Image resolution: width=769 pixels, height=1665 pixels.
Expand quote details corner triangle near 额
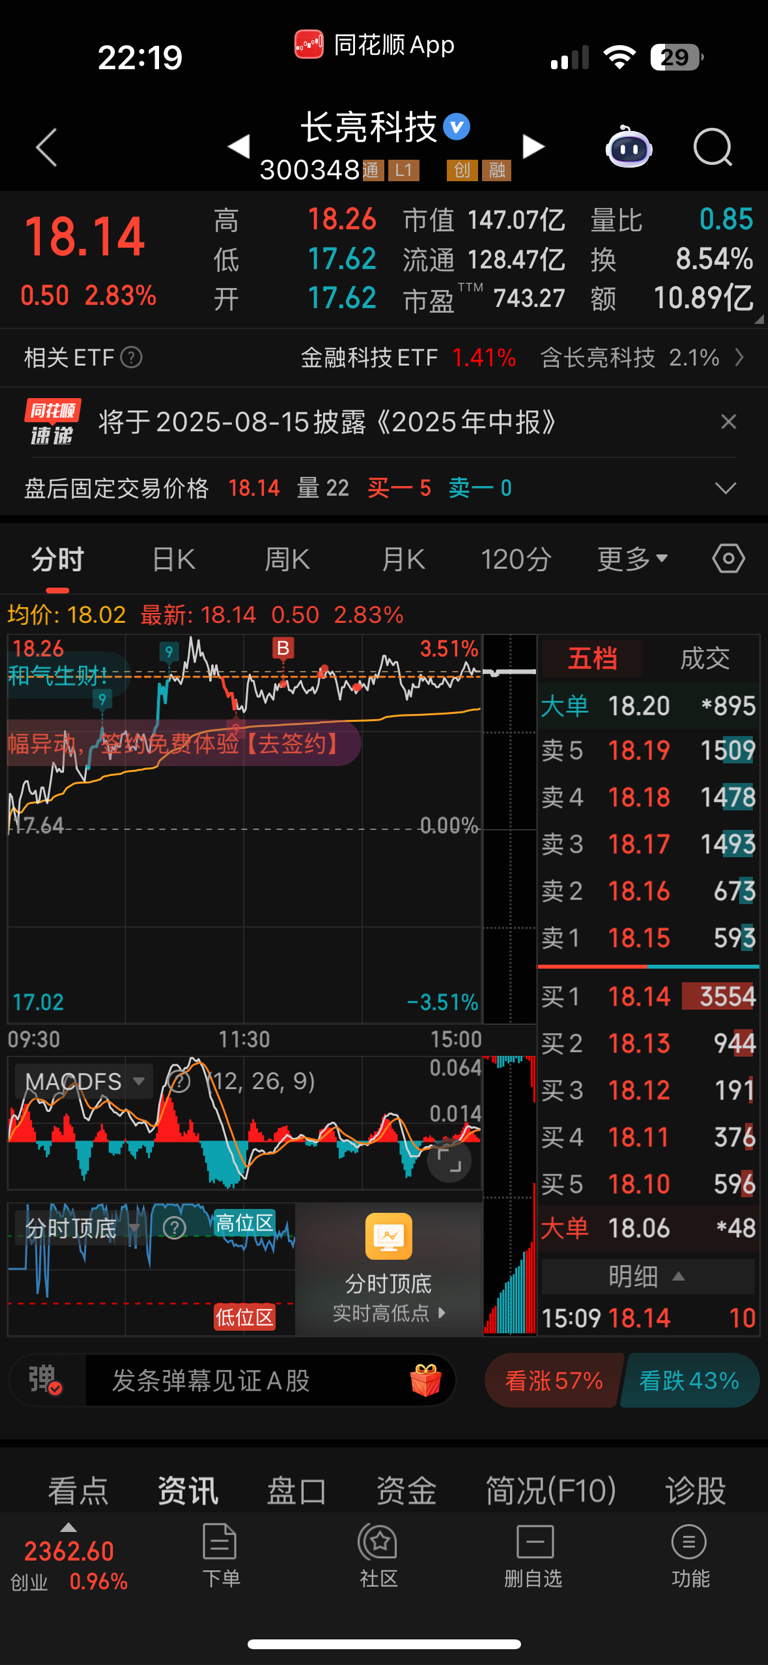[x=759, y=320]
